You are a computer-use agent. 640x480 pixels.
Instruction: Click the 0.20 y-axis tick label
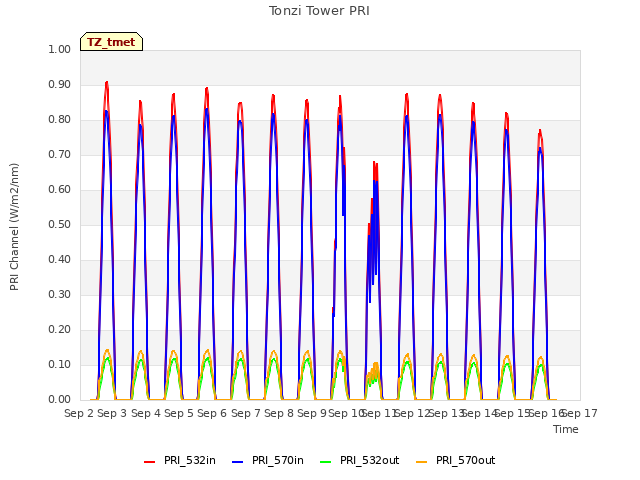pyautogui.click(x=60, y=329)
